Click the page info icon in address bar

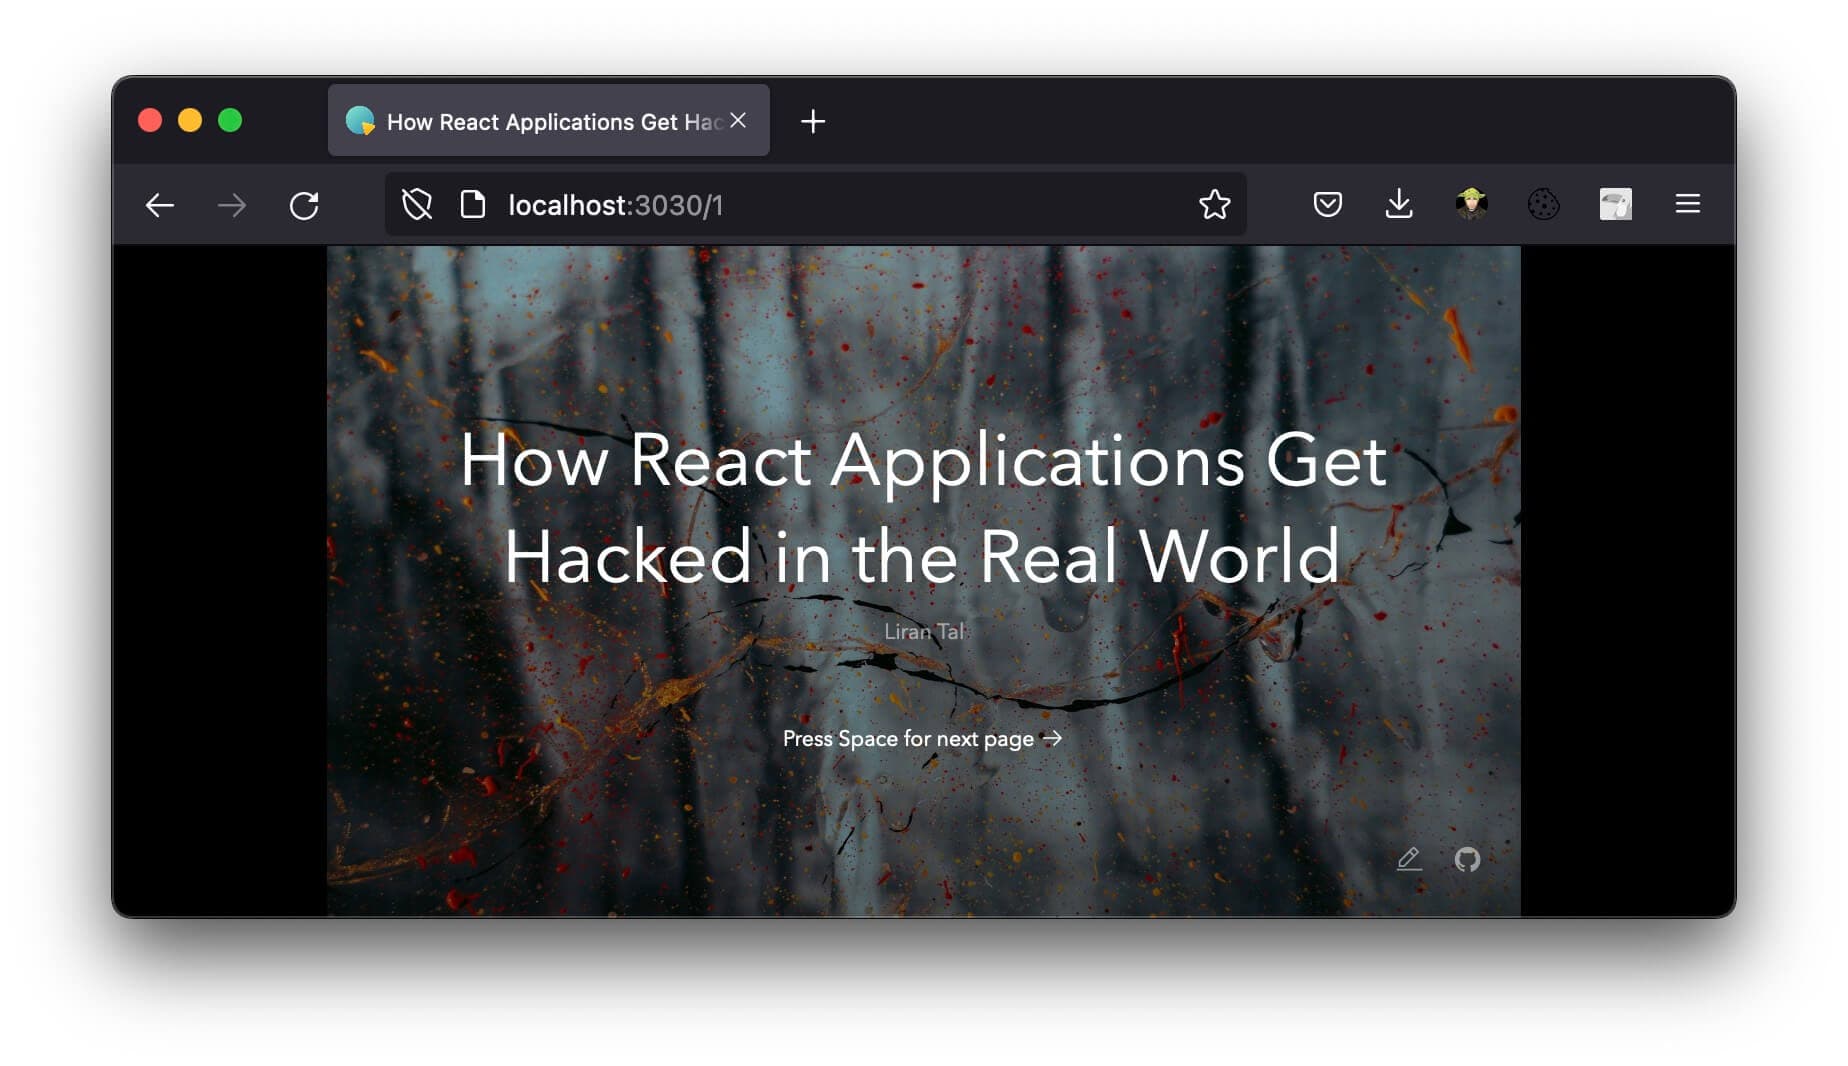pos(472,204)
